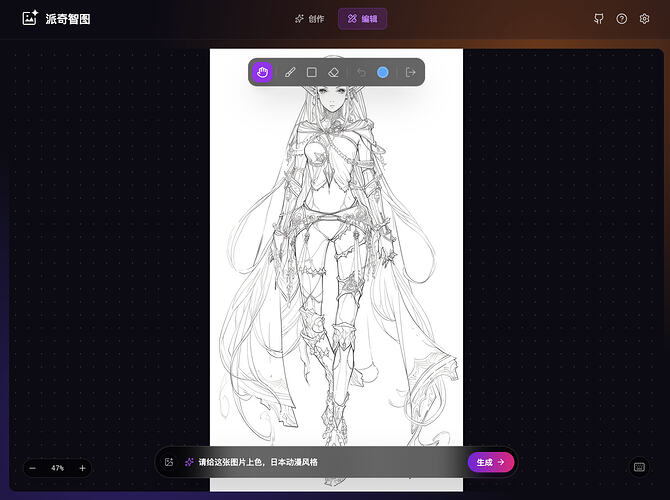Switch to the 创作 tab
Screen dimensions: 670x500
309,19
